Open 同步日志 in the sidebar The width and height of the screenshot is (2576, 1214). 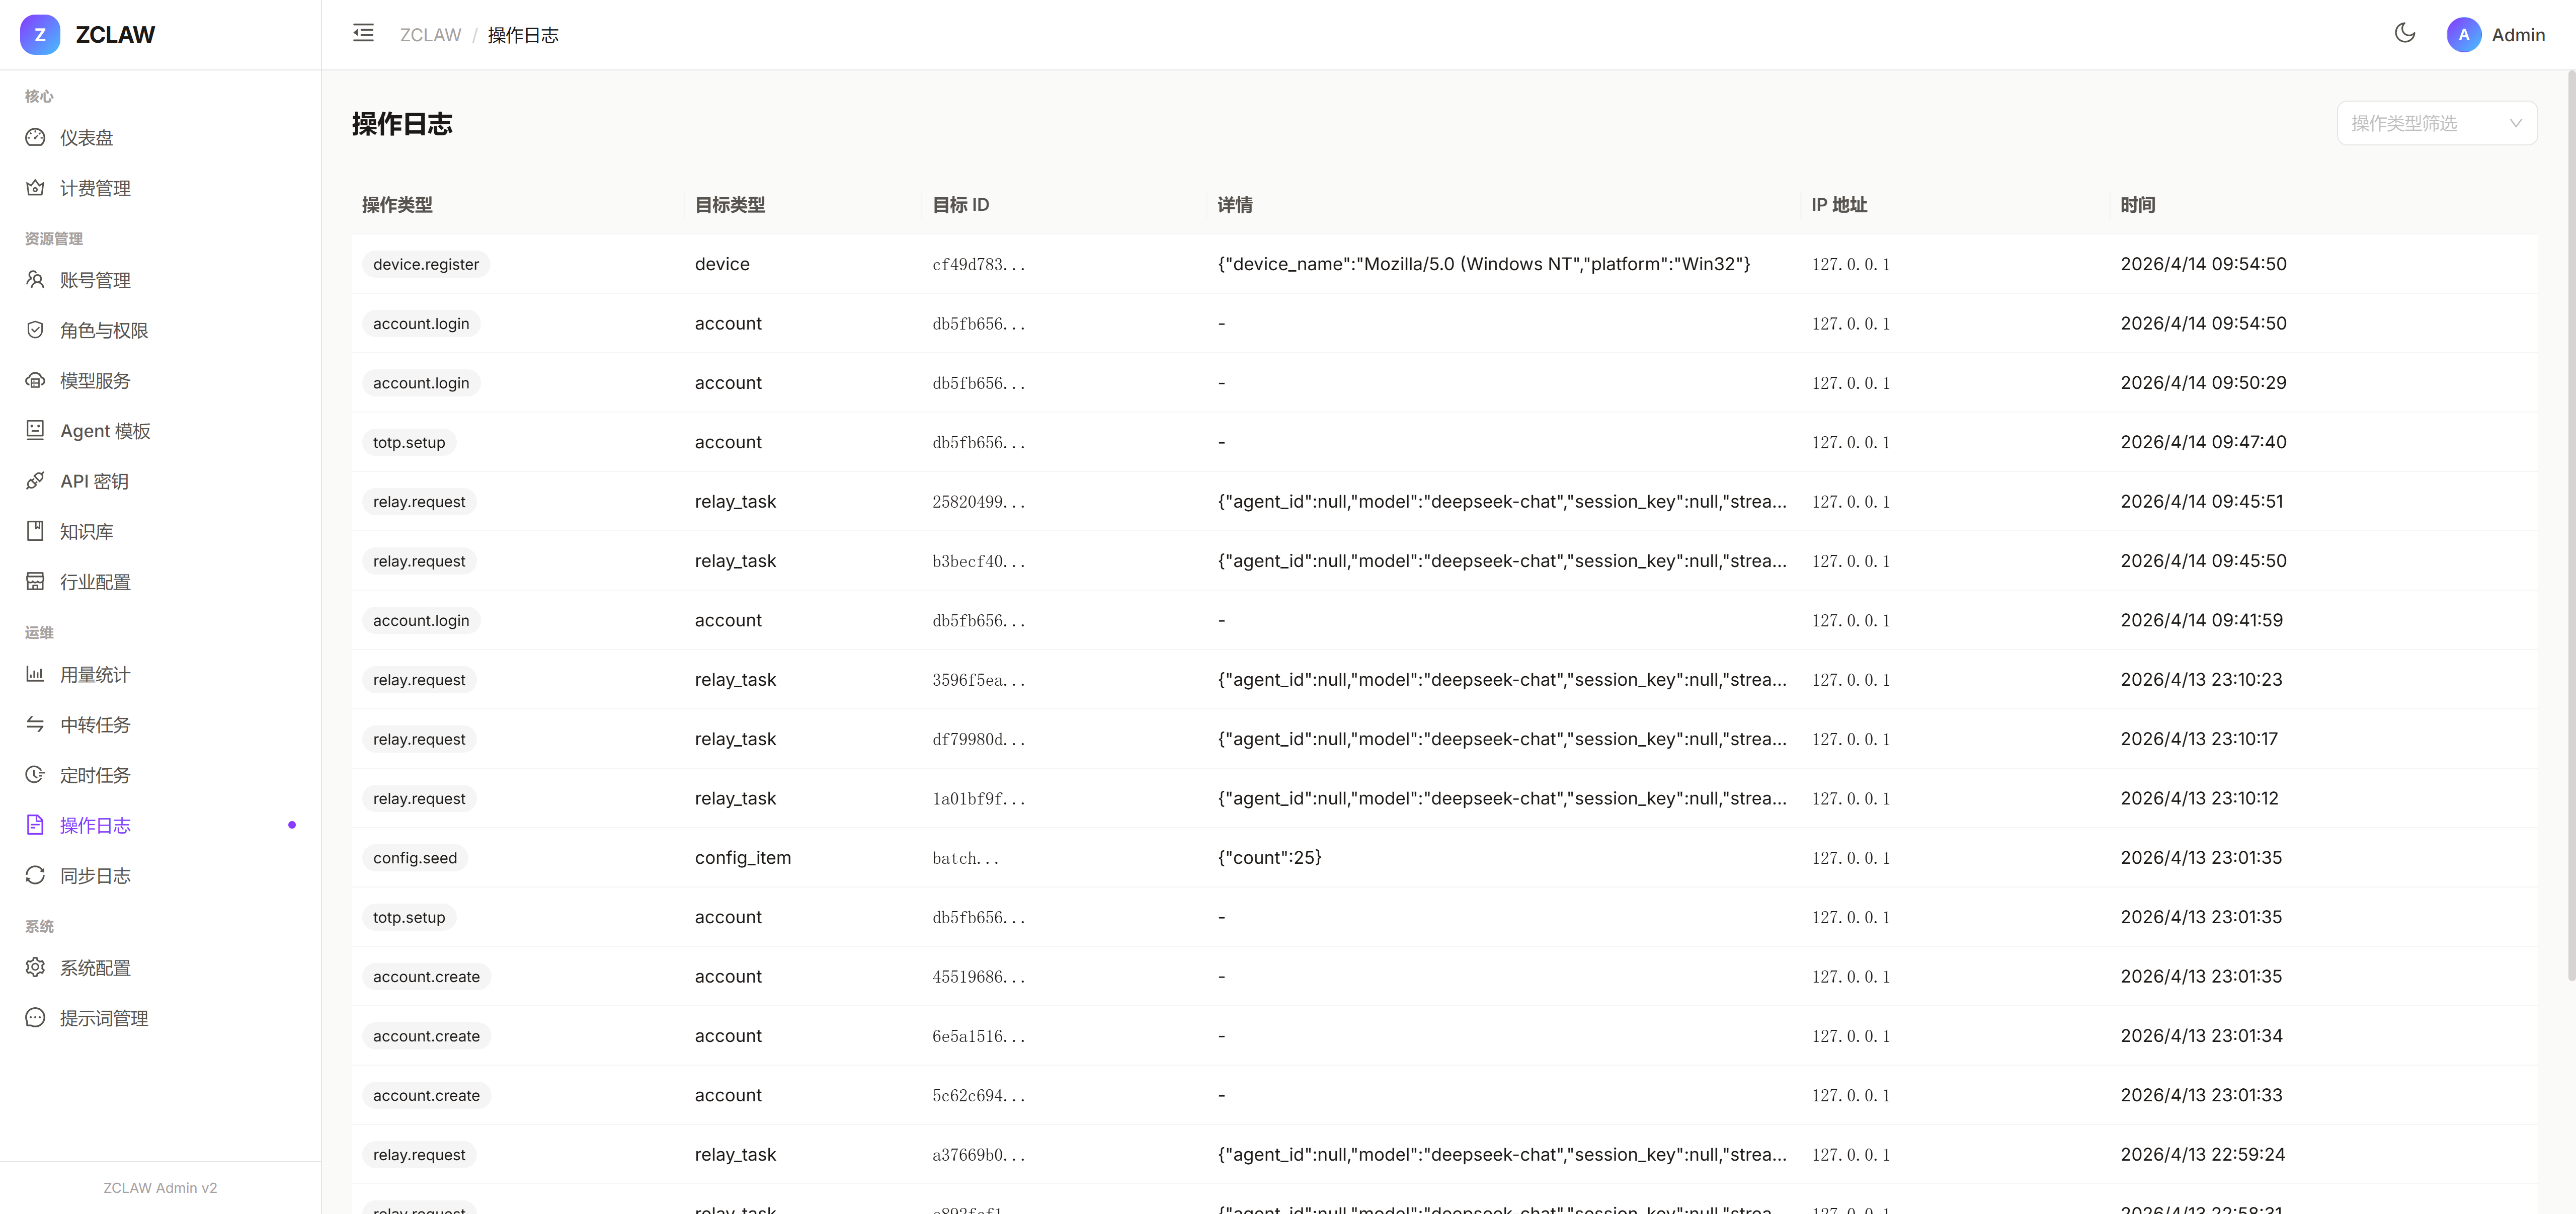click(95, 876)
